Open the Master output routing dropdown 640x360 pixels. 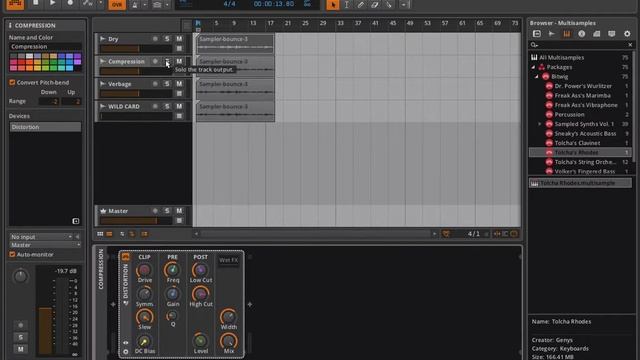[x=45, y=245]
